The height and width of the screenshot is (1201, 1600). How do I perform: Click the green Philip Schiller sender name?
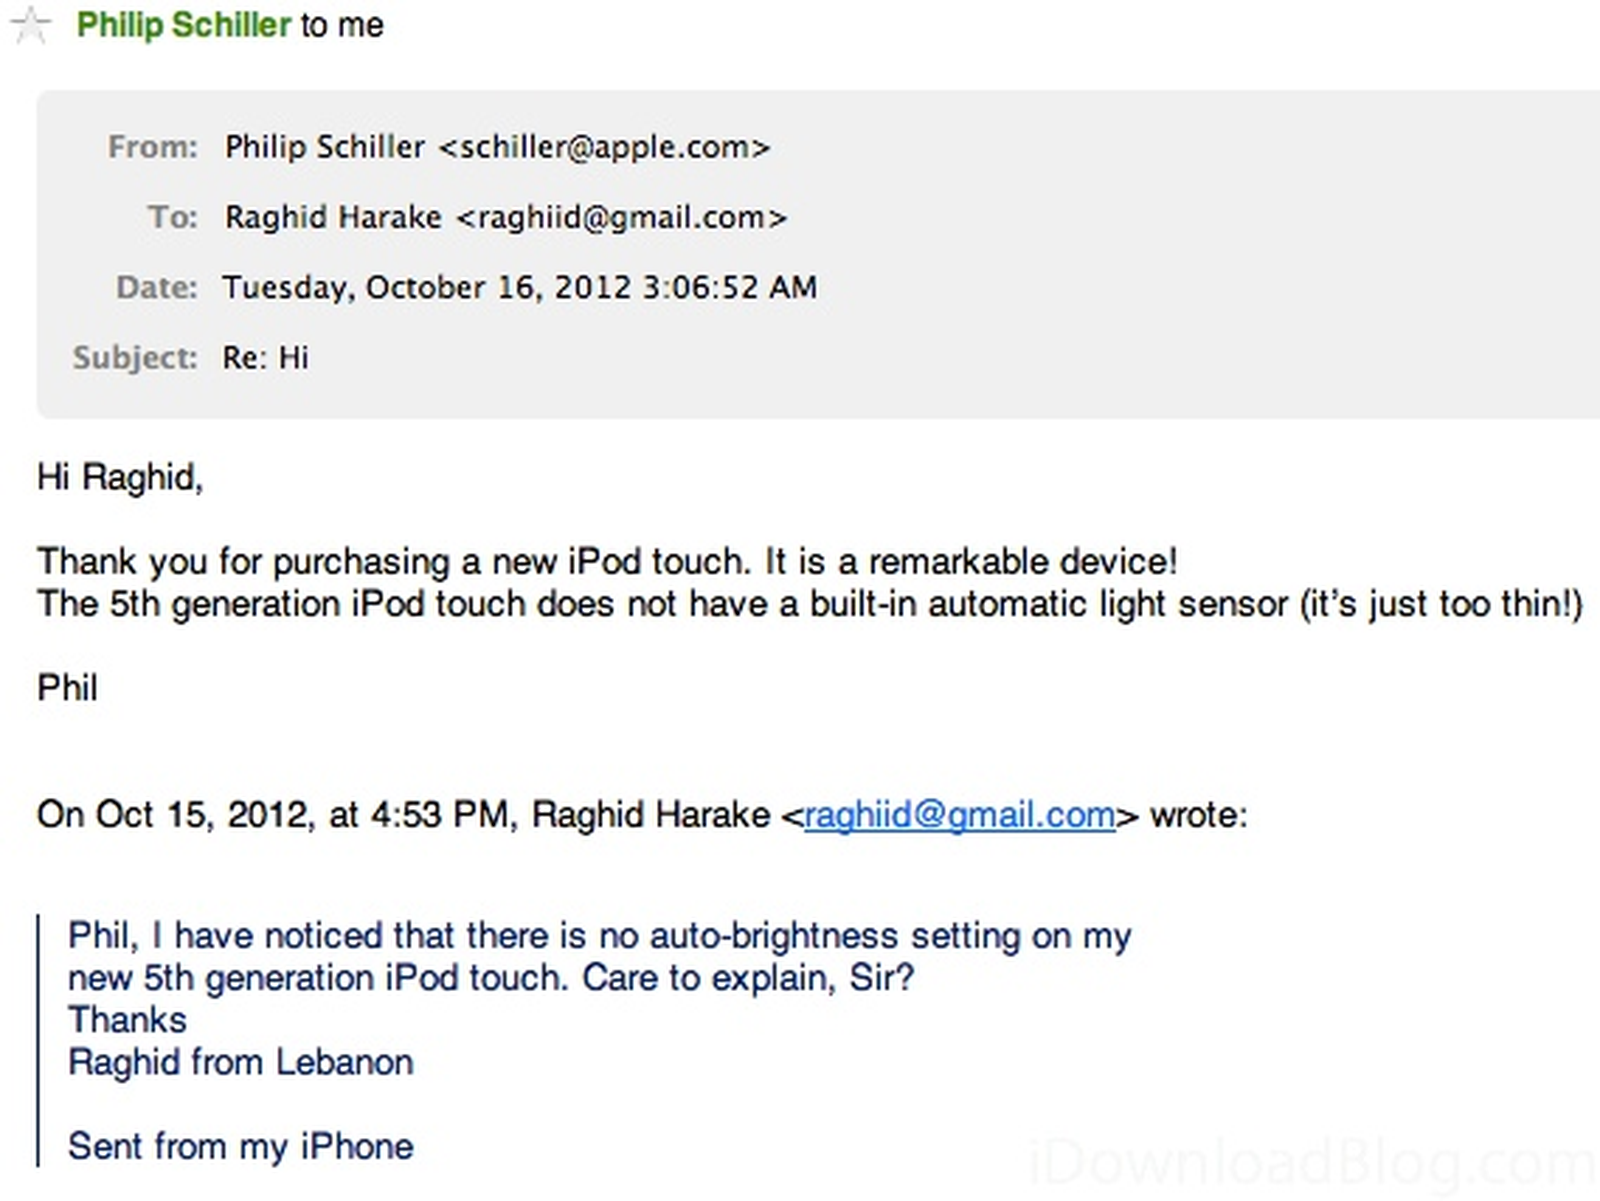tap(184, 25)
